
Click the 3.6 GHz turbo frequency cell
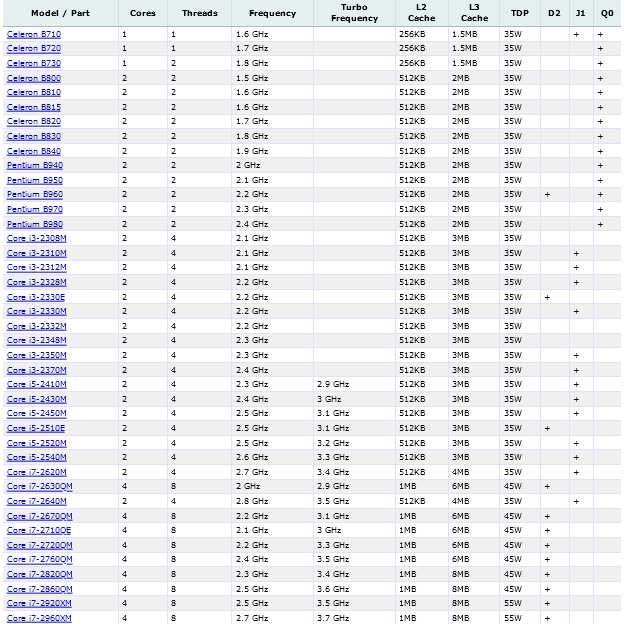333,589
